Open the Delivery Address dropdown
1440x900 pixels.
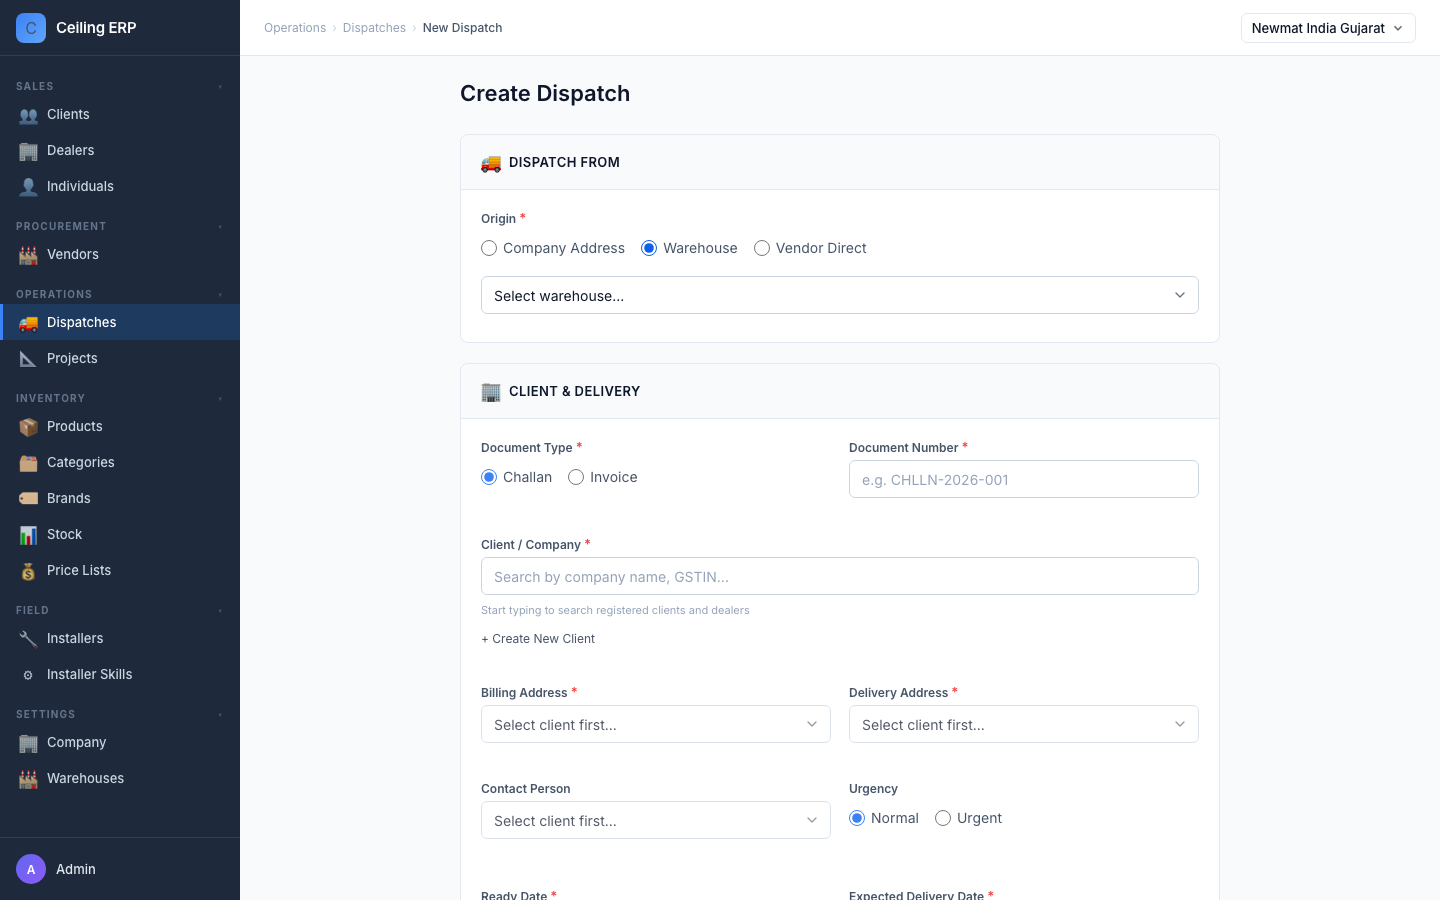[1024, 724]
